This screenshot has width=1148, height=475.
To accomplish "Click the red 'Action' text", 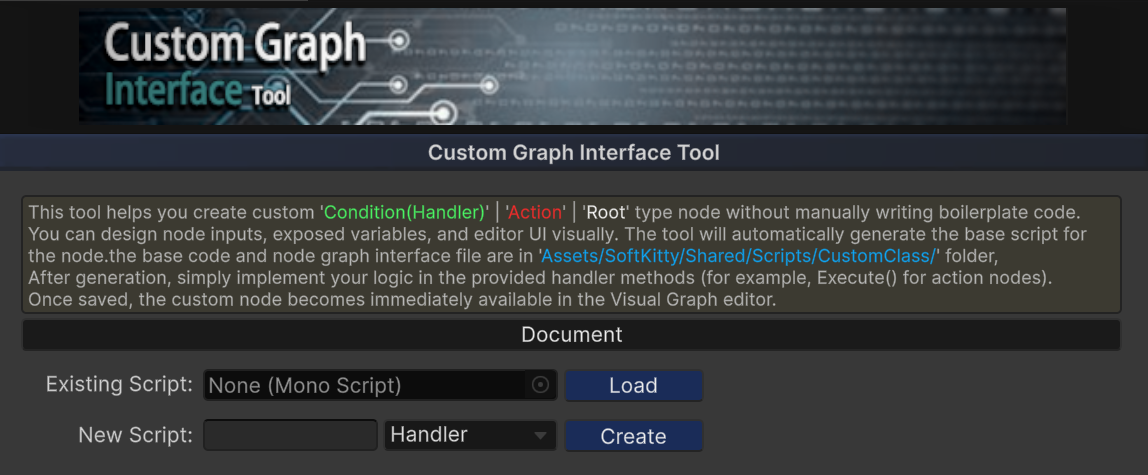I will pos(537,213).
